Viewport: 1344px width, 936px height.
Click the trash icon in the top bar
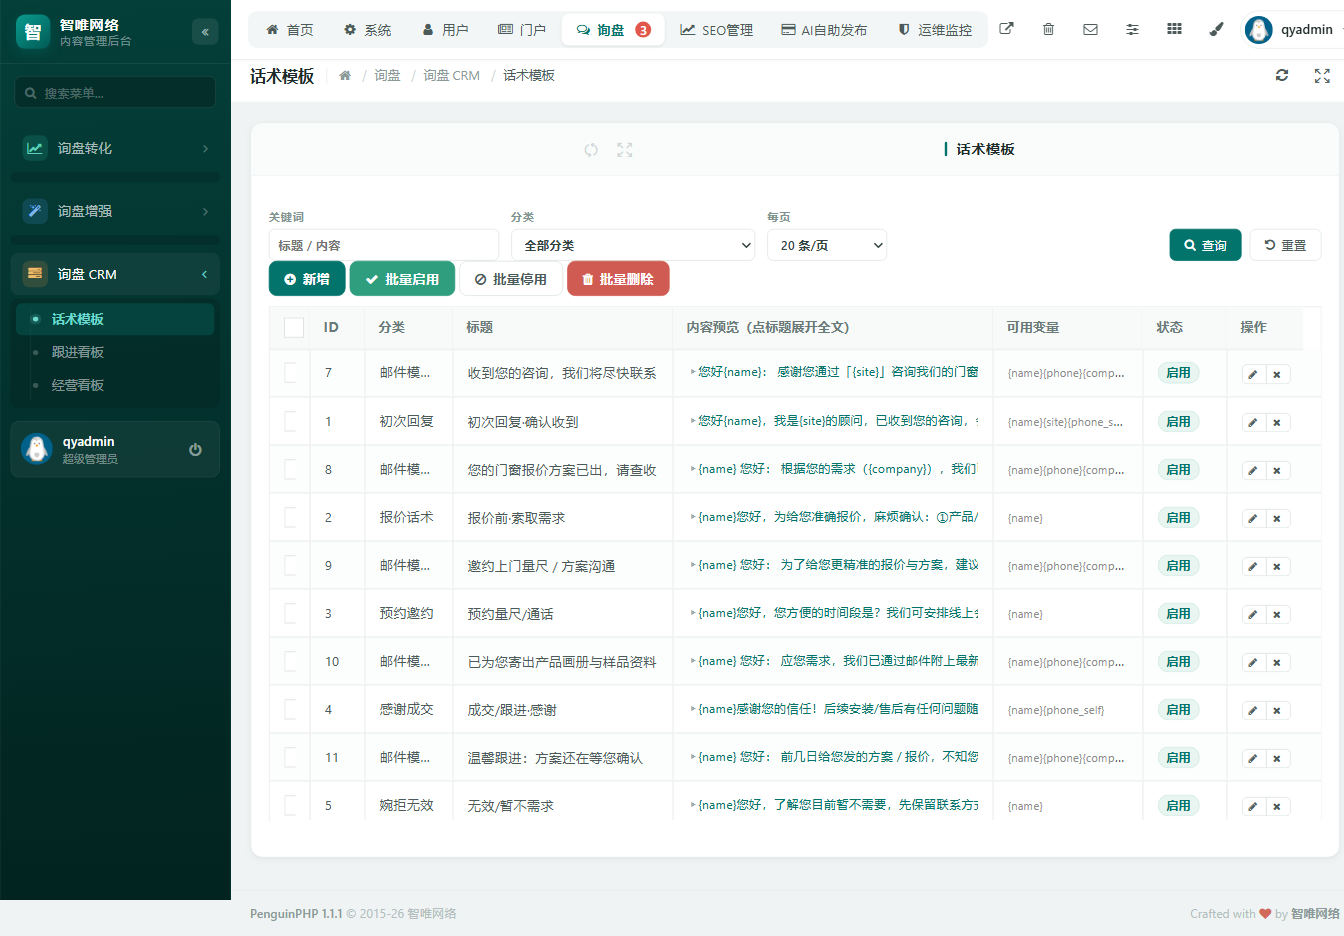click(1048, 29)
